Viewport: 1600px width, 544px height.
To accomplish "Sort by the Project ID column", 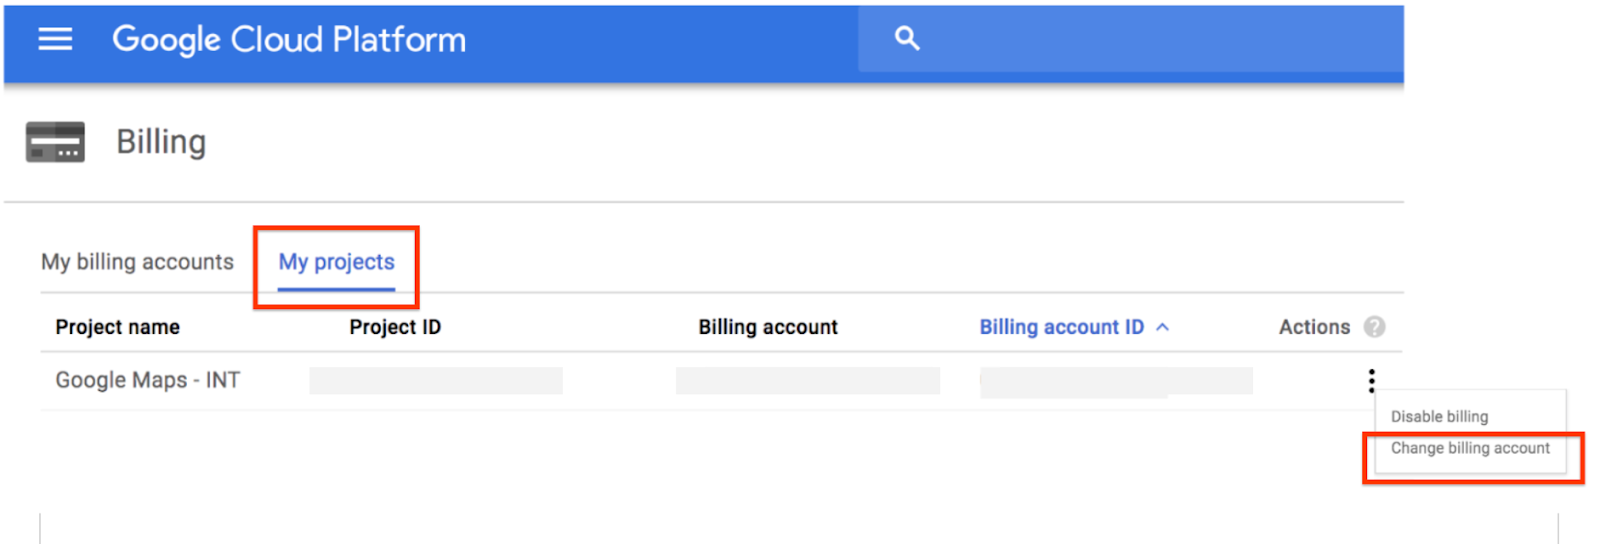I will click(395, 327).
